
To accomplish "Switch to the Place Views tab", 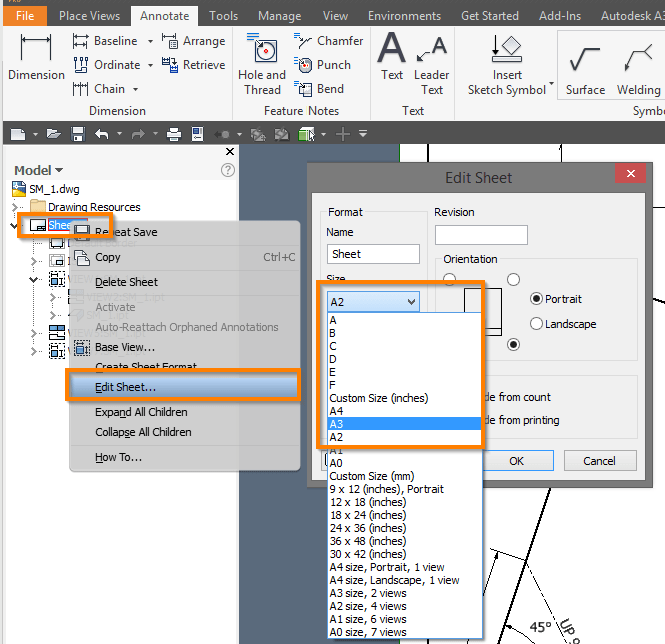I will 89,16.
